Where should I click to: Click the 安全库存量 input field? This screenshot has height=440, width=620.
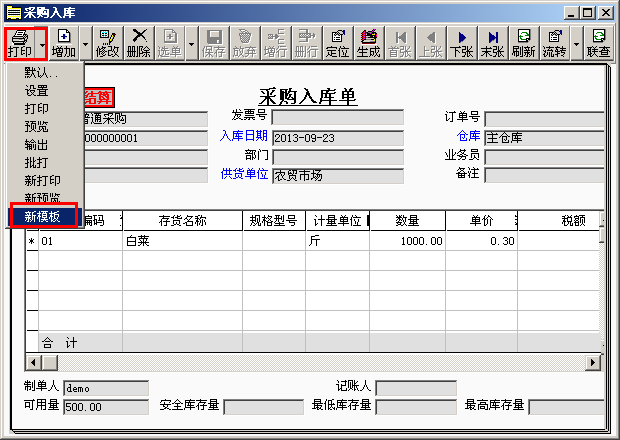tap(264, 407)
